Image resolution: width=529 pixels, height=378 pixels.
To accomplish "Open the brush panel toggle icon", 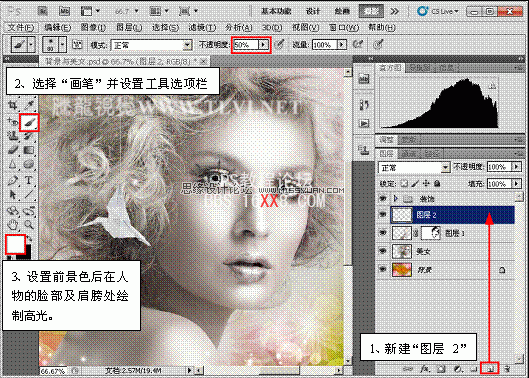I will [78, 45].
